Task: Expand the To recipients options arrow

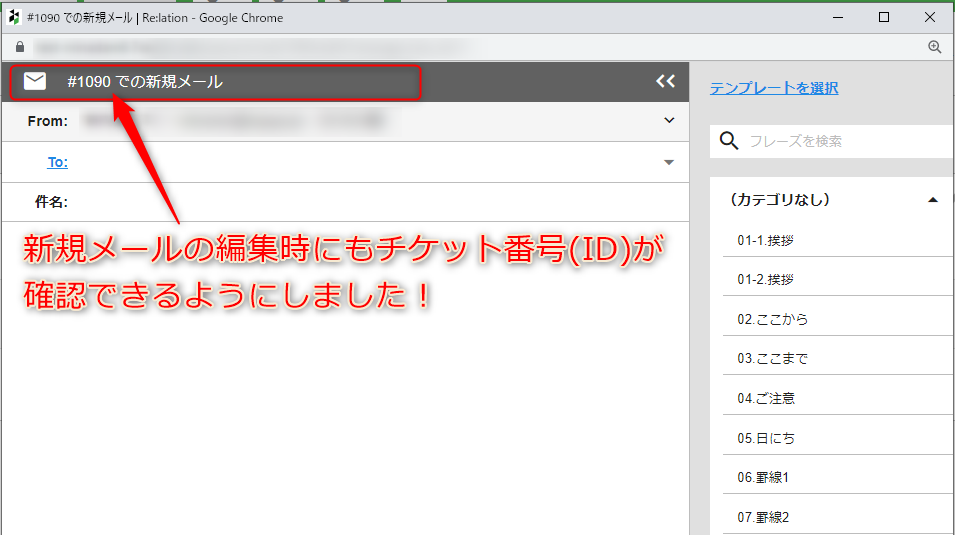Action: [669, 162]
